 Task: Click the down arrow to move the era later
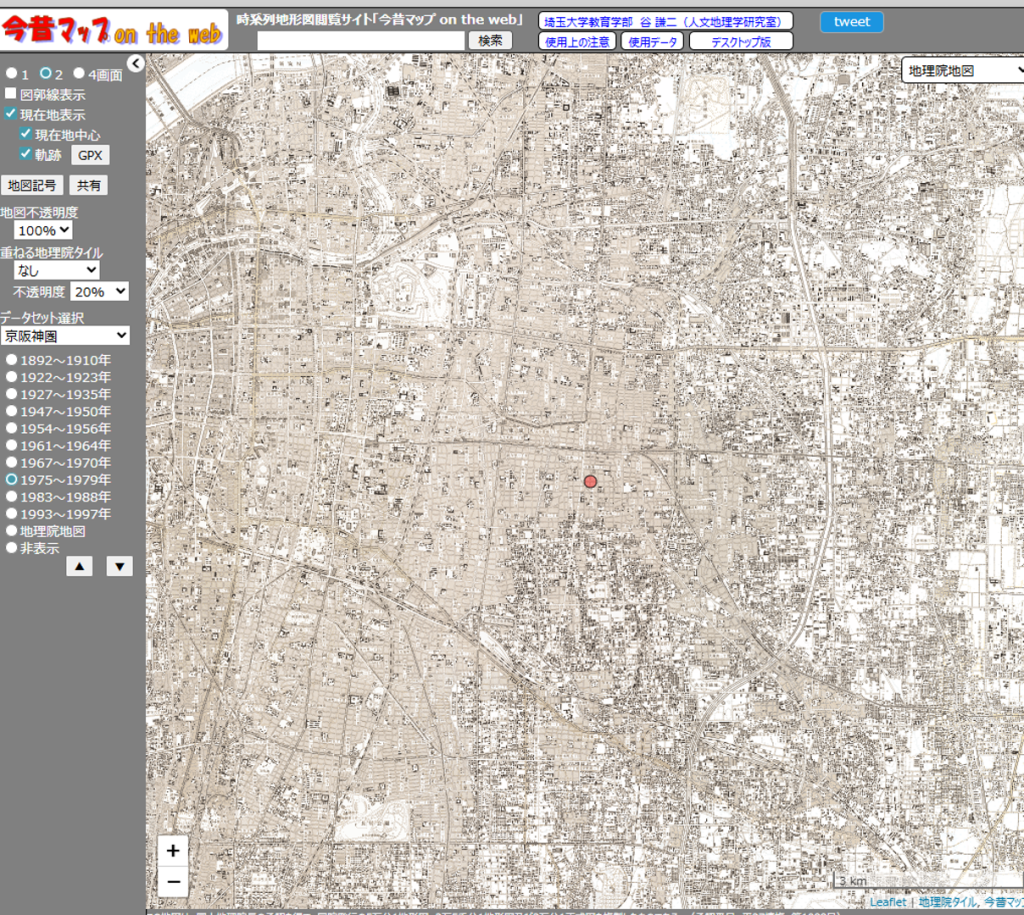(119, 567)
